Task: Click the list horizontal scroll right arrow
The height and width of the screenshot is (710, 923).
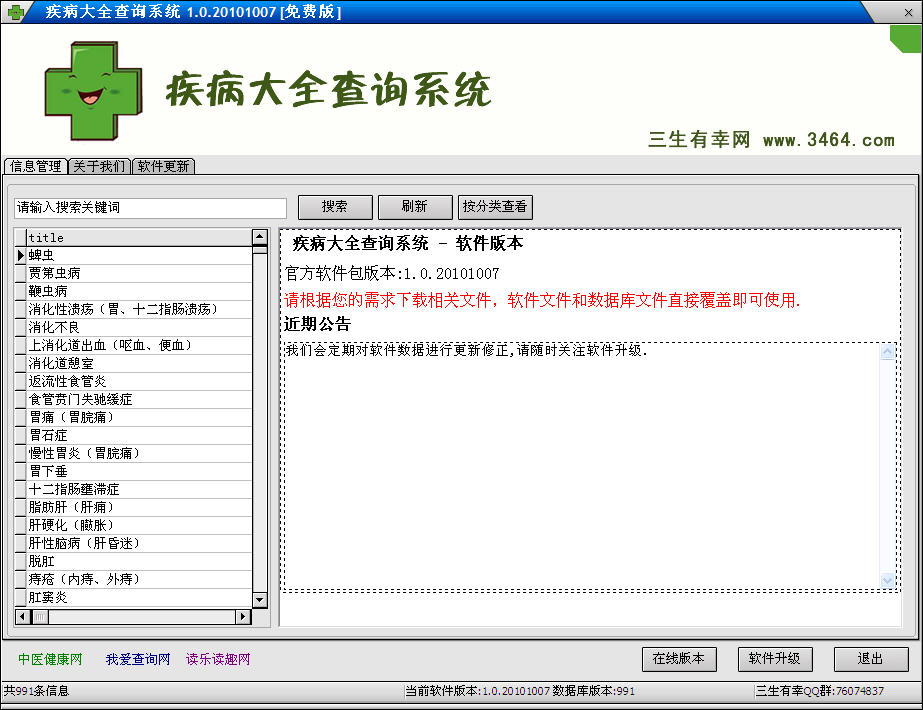Action: click(243, 616)
